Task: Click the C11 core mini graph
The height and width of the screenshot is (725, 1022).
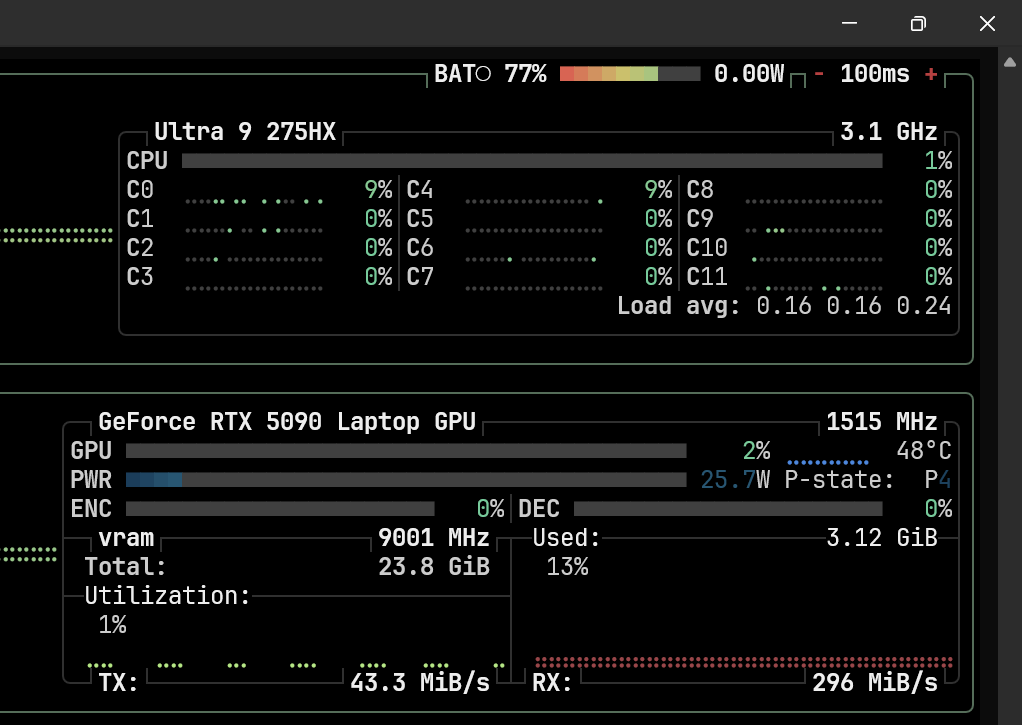Action: pos(814,288)
